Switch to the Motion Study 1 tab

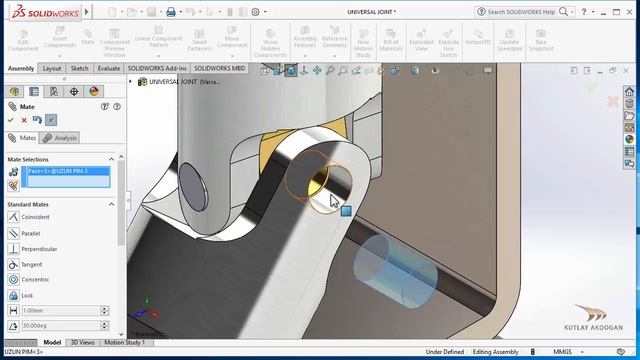pos(125,342)
